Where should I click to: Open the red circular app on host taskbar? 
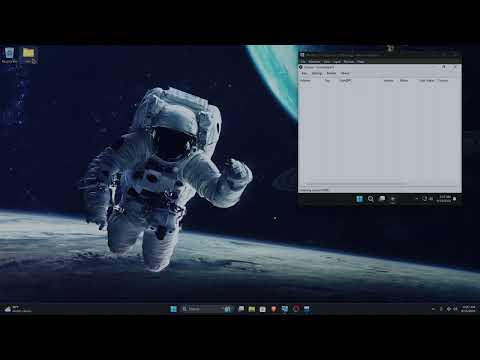pos(296,309)
